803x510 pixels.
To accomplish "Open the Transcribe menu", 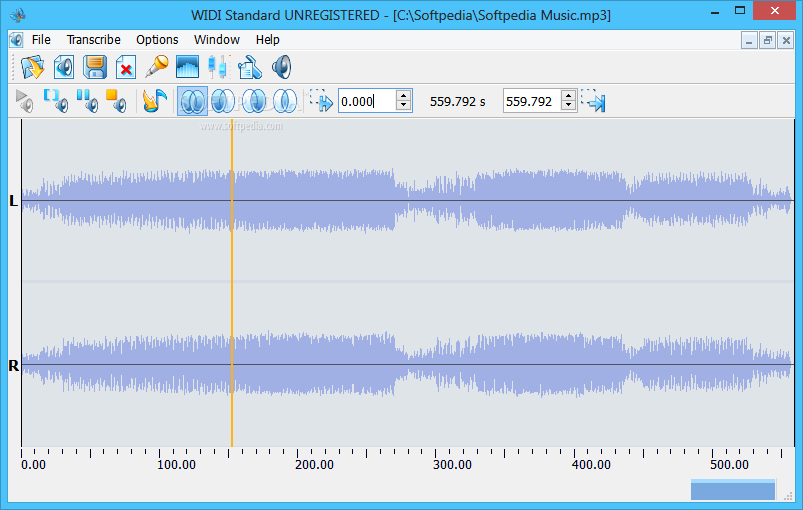I will pos(94,39).
